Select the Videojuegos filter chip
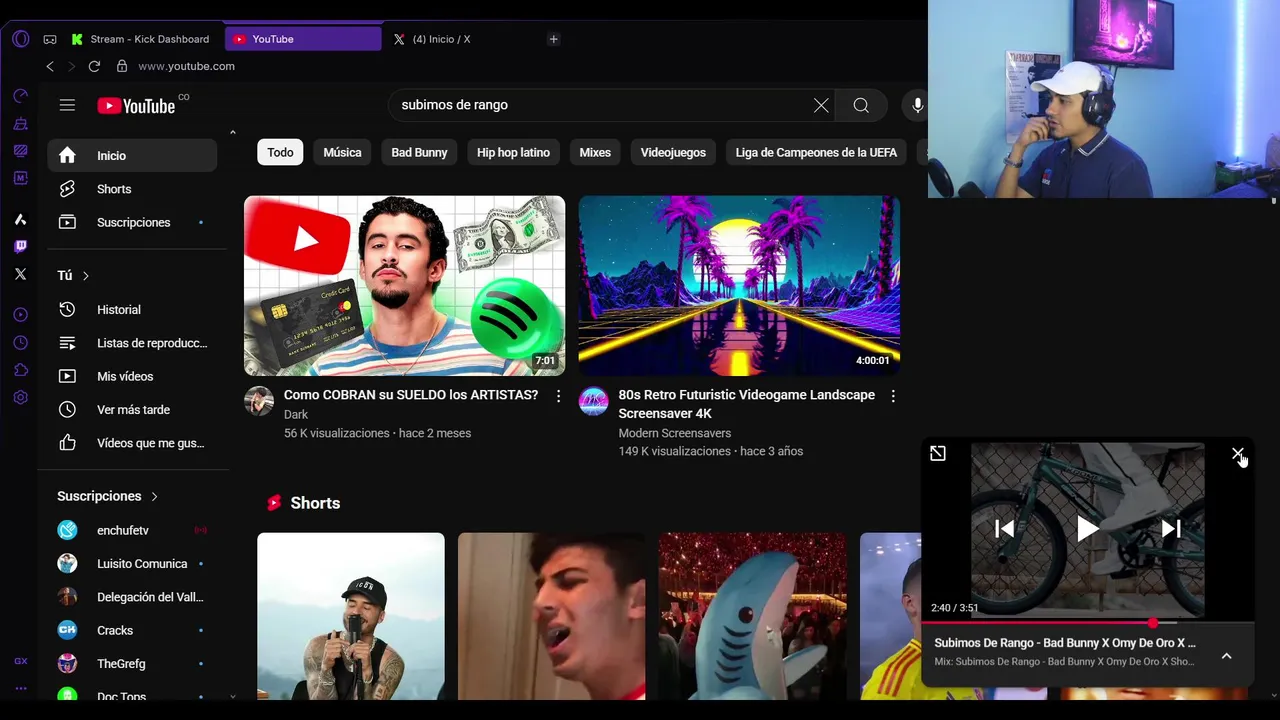 (x=673, y=152)
